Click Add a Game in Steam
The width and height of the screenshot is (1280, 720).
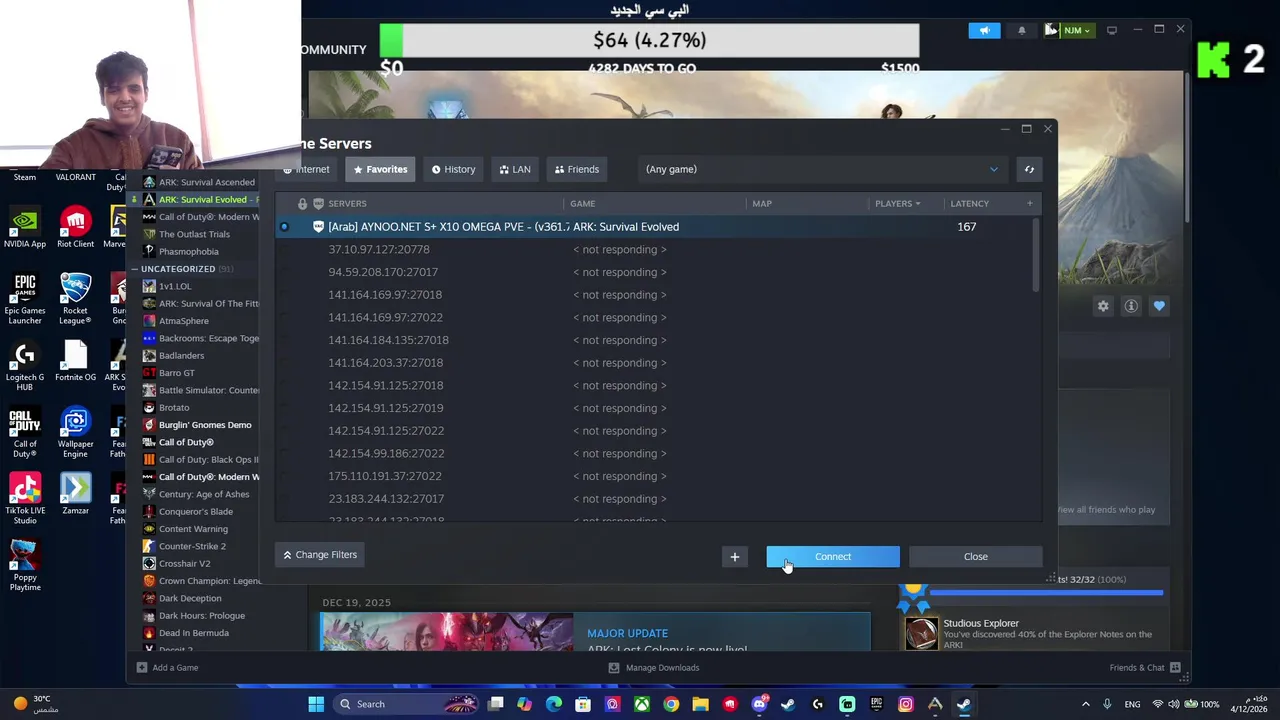[167, 668]
